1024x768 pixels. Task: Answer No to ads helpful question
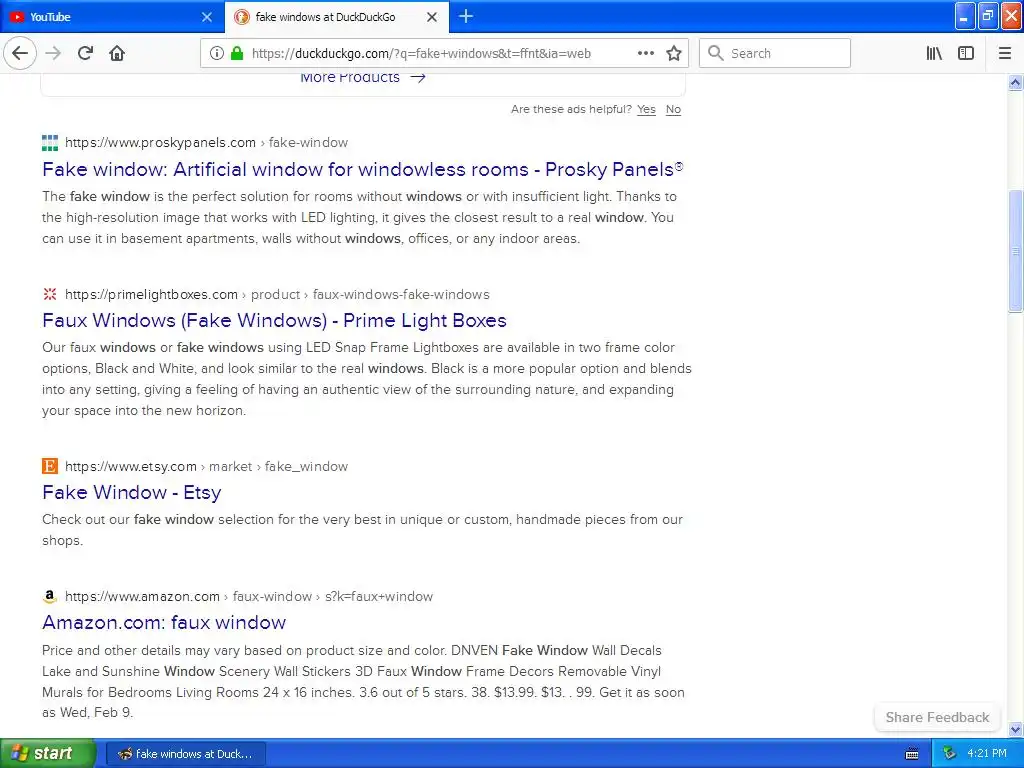point(673,109)
